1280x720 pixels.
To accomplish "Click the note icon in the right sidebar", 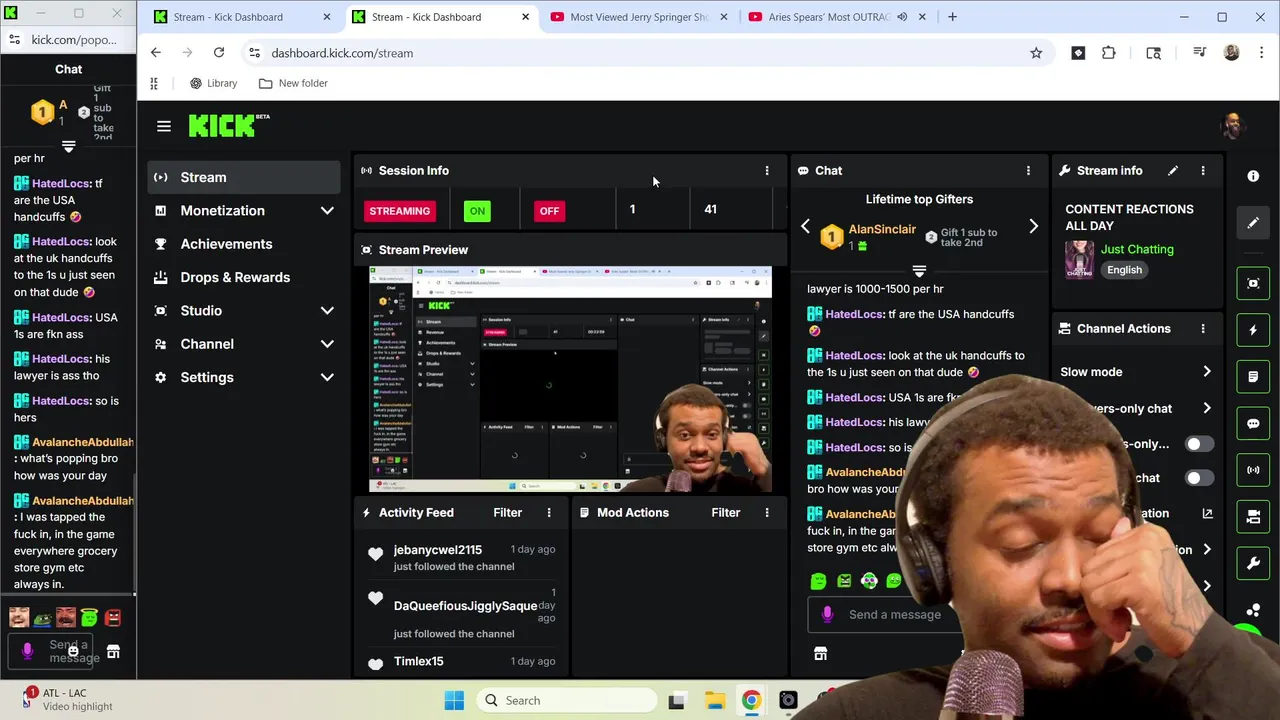I will [1253, 377].
